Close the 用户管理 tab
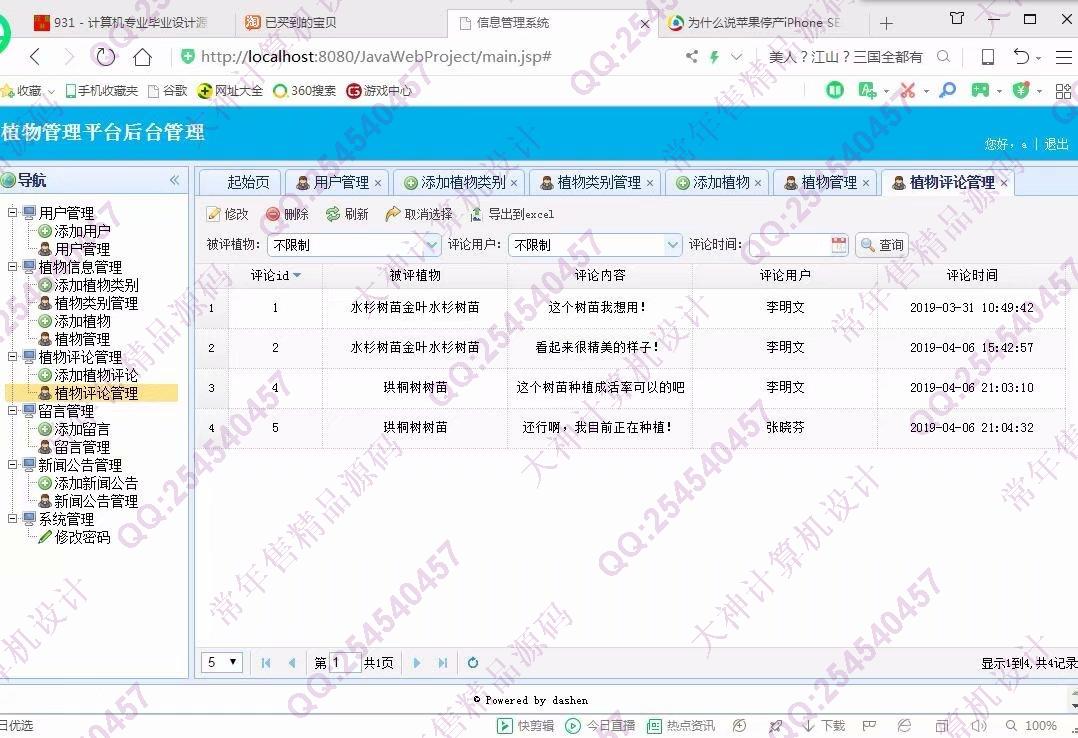Screen dimensions: 1078x738 [x=377, y=183]
